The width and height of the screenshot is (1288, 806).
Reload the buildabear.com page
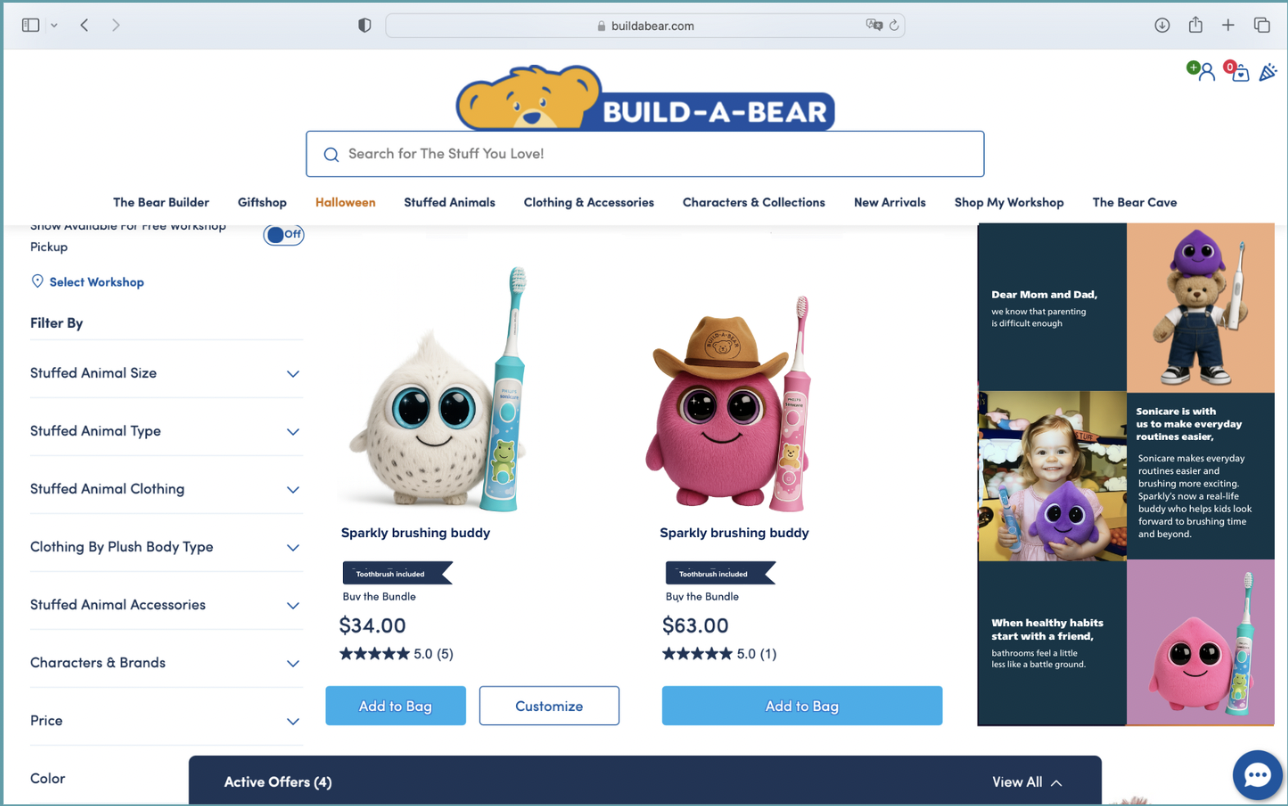tap(894, 25)
